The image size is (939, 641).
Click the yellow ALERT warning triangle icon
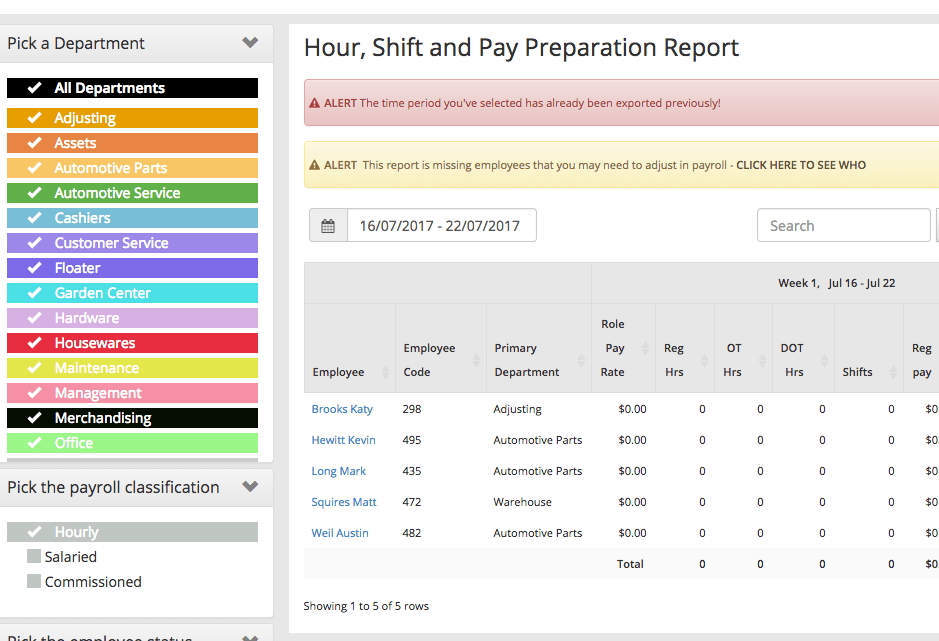(315, 163)
